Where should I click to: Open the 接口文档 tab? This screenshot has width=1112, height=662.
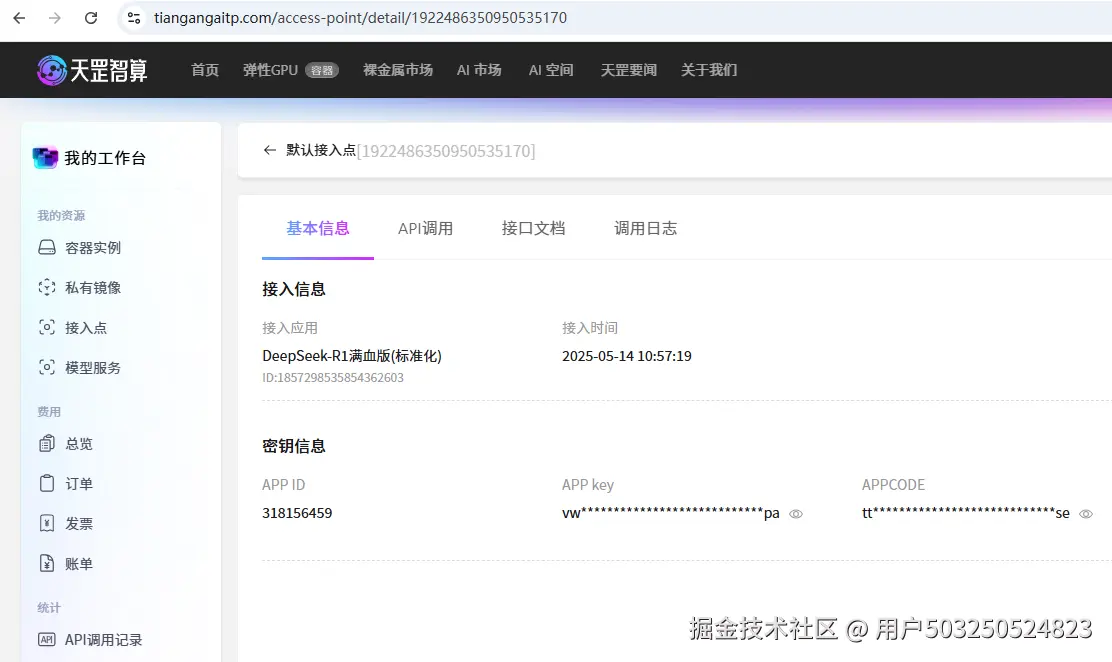(534, 228)
